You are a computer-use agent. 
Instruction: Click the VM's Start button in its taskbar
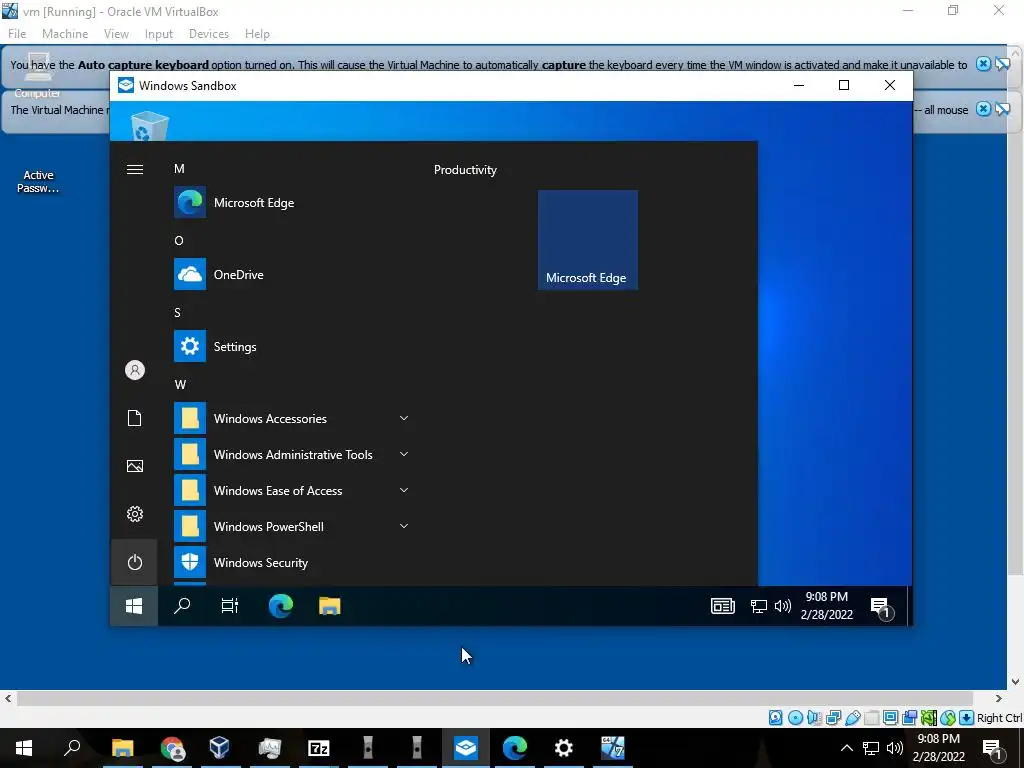[24, 748]
